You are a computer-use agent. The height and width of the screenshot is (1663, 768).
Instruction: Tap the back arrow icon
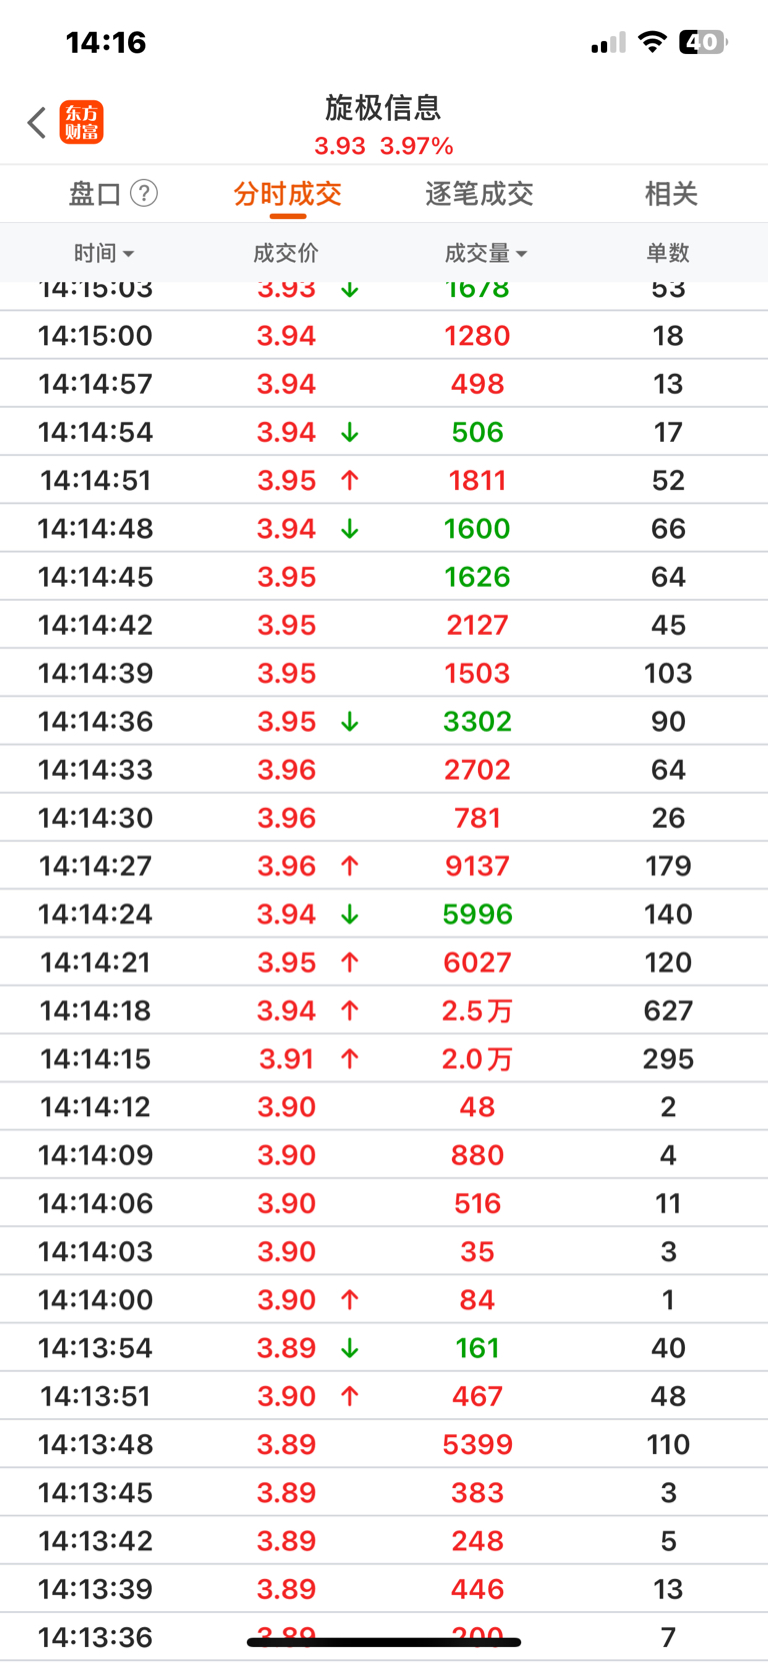coord(37,123)
